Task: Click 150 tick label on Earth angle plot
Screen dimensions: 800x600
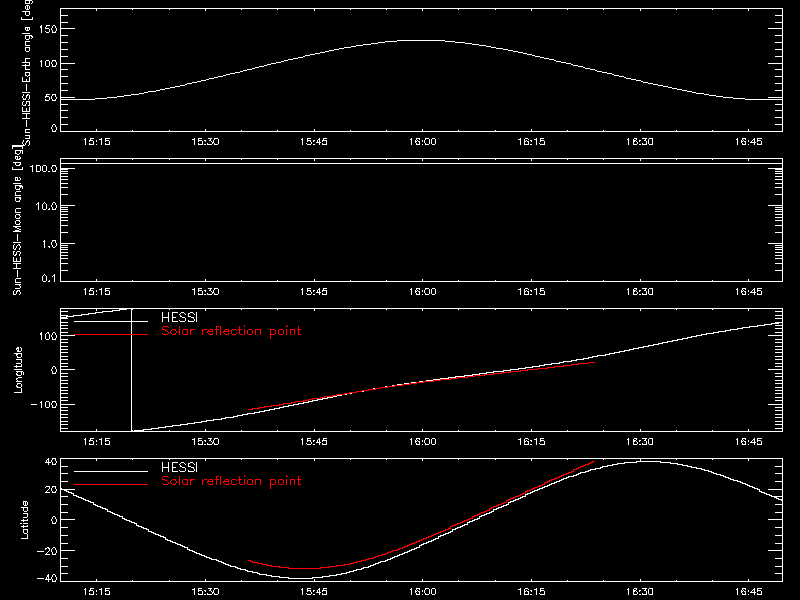Action: pos(48,30)
